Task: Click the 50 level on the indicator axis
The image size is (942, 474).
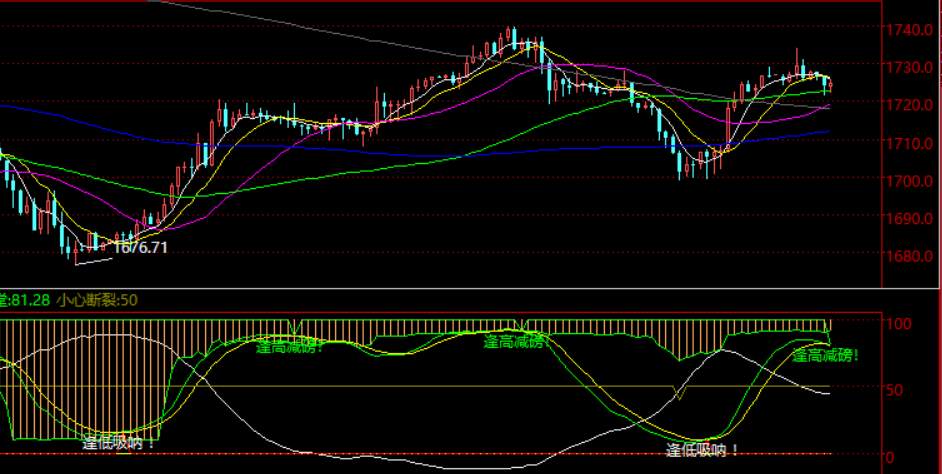Action: pyautogui.click(x=895, y=390)
